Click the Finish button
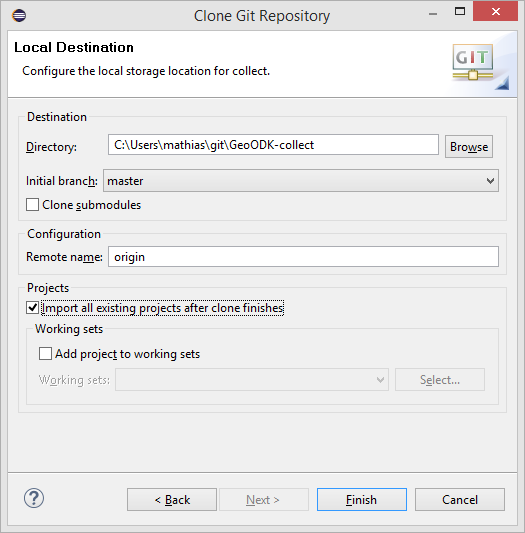This screenshot has width=525, height=533. pos(361,499)
